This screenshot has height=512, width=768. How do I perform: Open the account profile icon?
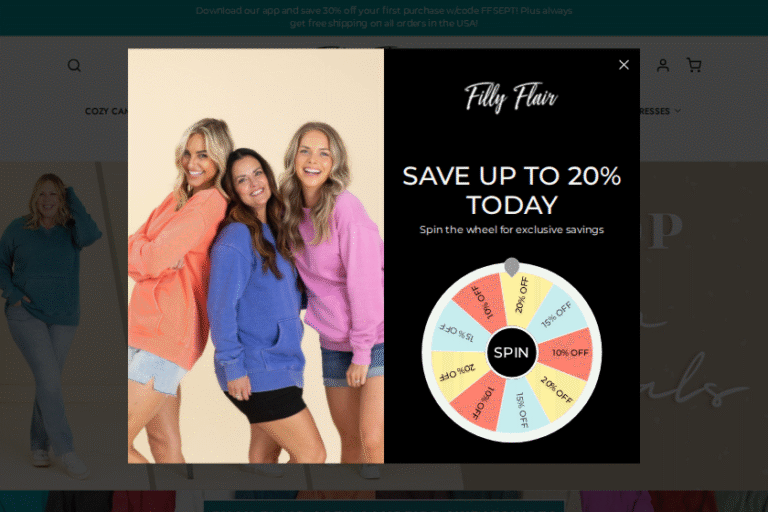coord(663,65)
